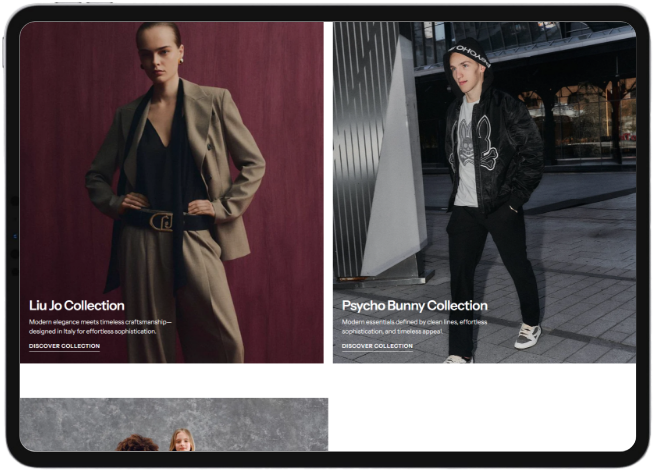Screen dimensions: 655x475
Task: Click the Liu Jo logo belt buckle
Action: [161, 221]
